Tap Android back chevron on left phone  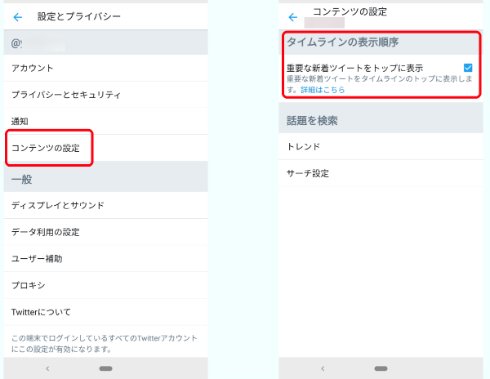48,368
